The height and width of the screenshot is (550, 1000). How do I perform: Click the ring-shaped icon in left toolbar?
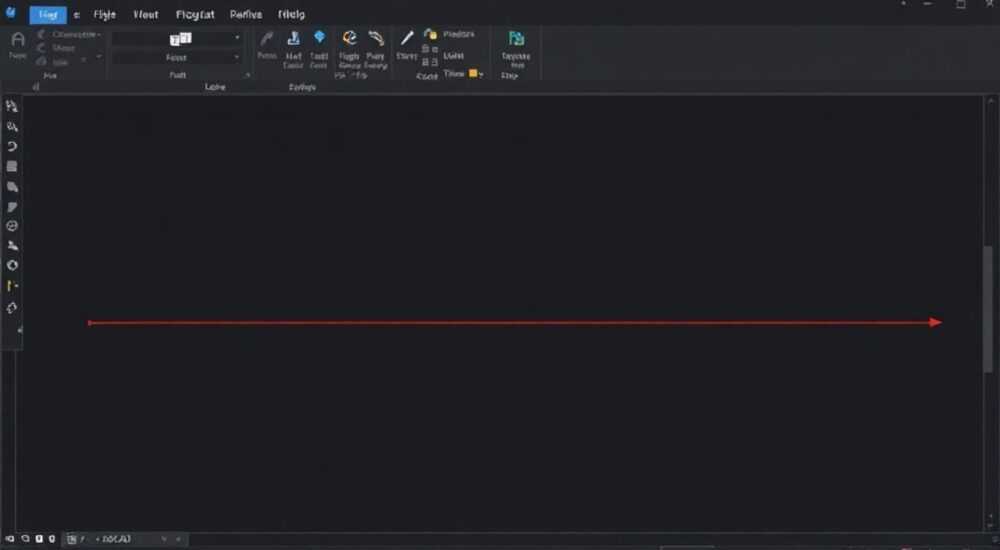pos(12,265)
